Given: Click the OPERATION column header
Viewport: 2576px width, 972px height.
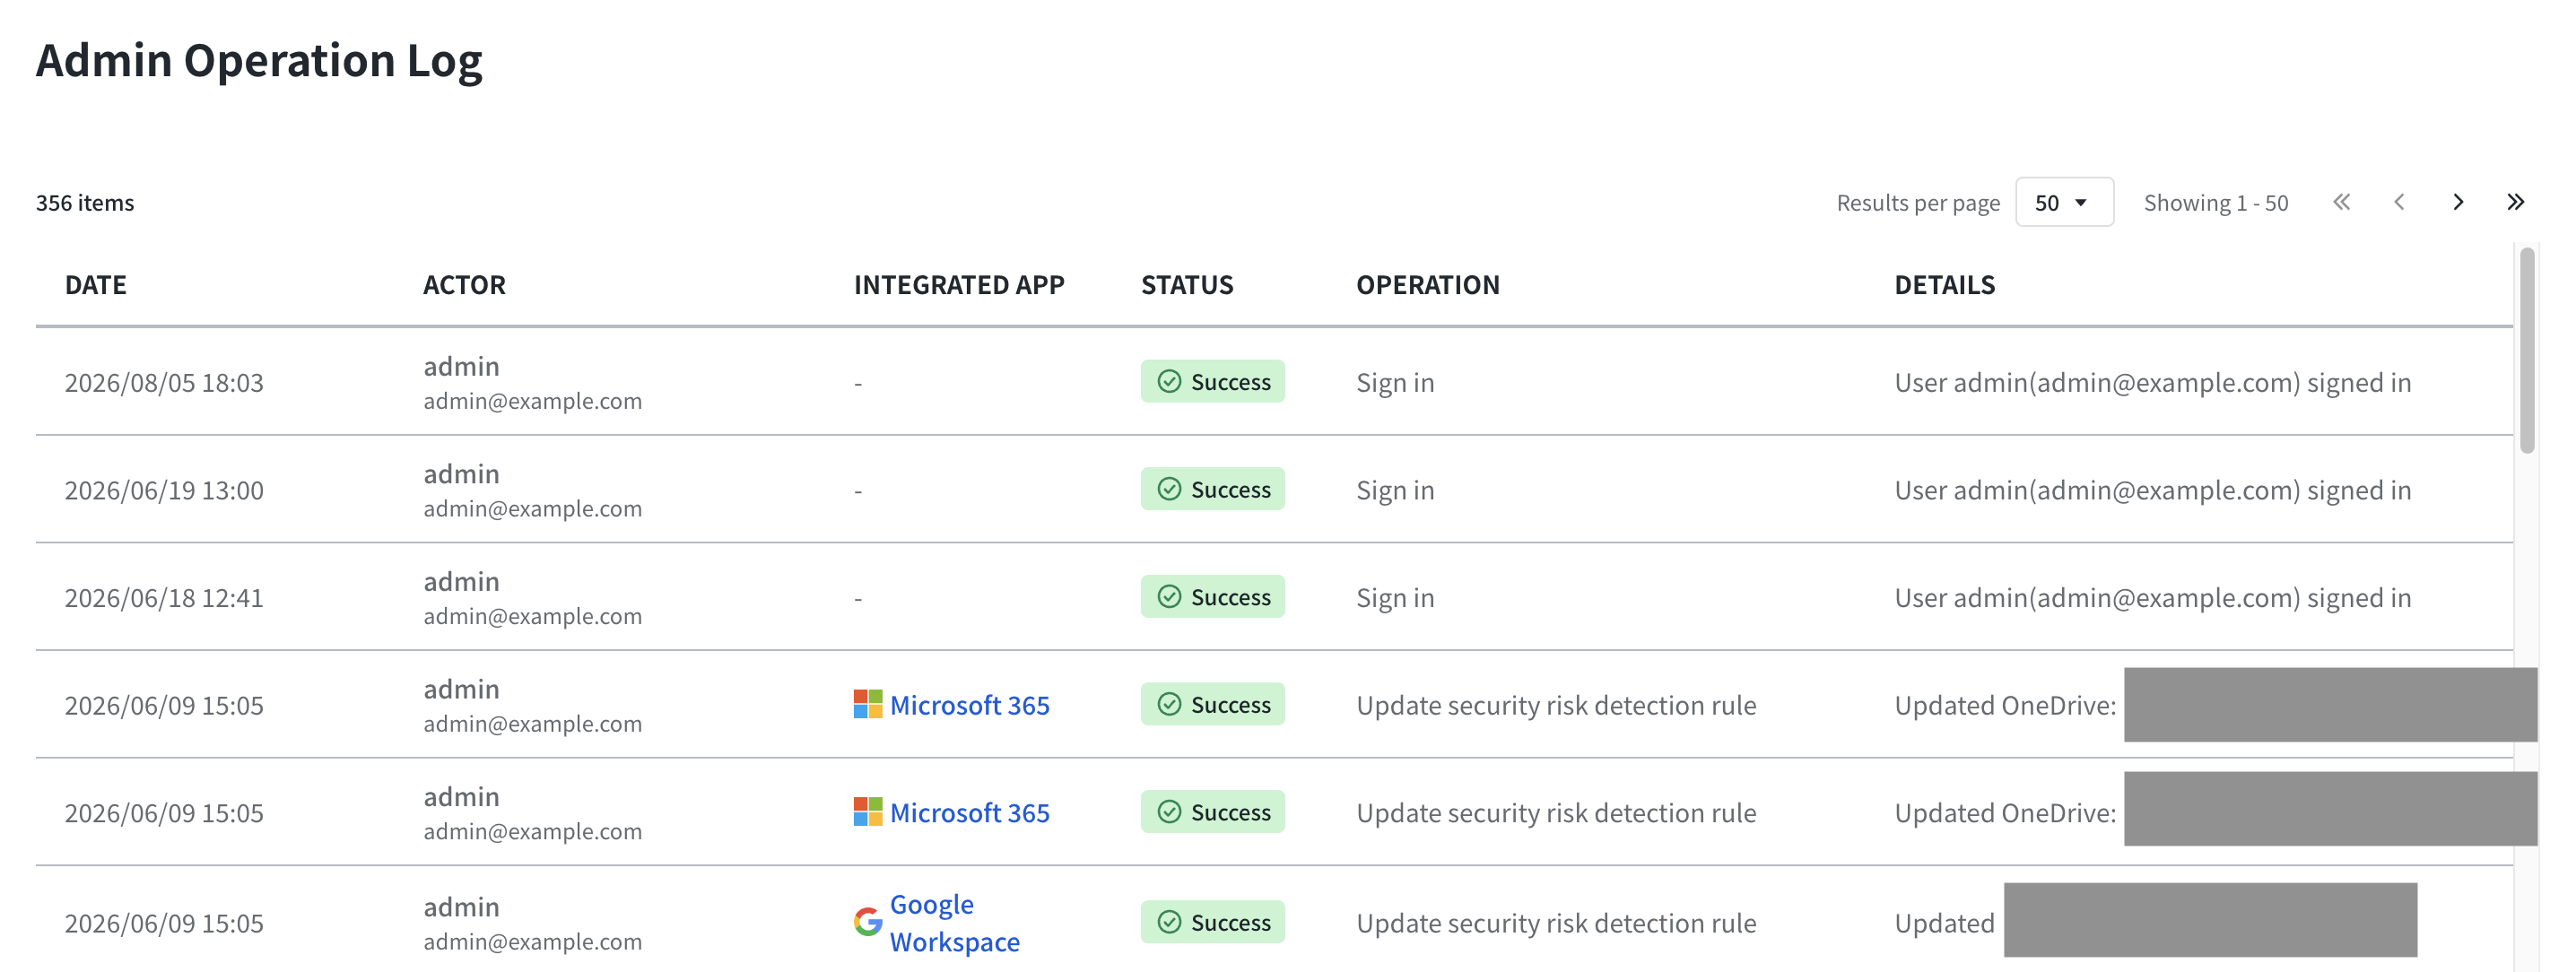Looking at the screenshot, I should click(x=1427, y=285).
